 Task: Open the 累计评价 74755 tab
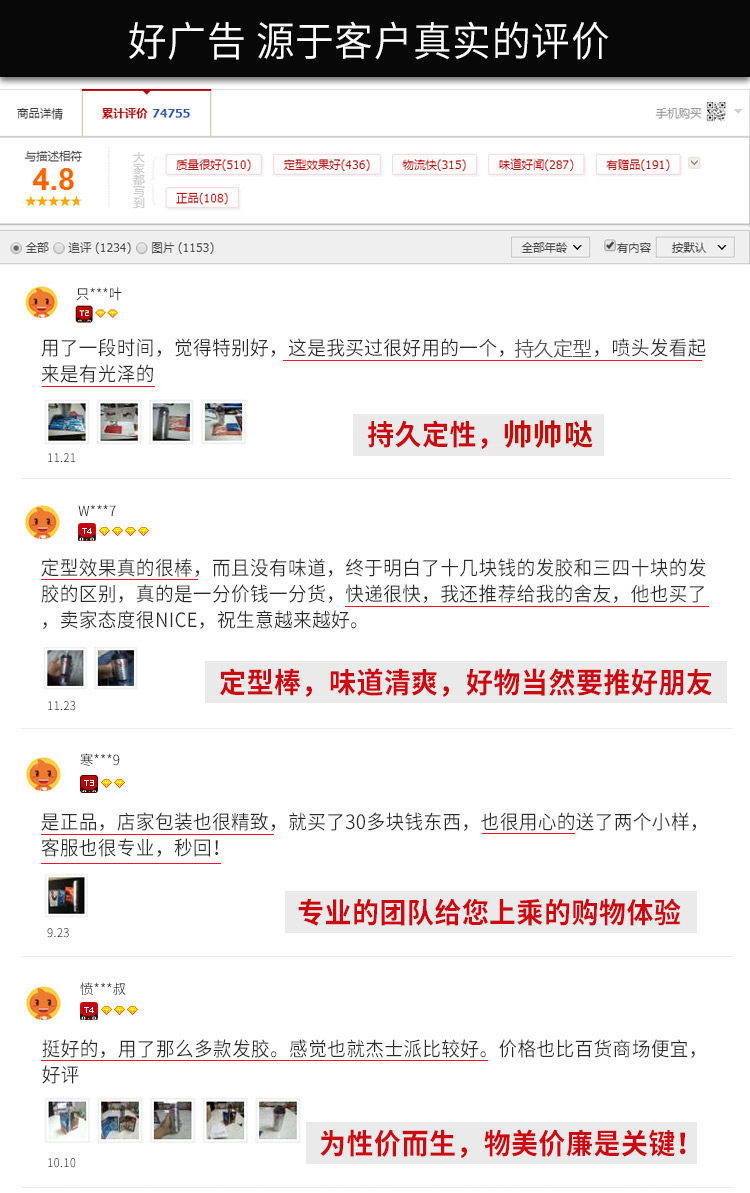coord(146,113)
